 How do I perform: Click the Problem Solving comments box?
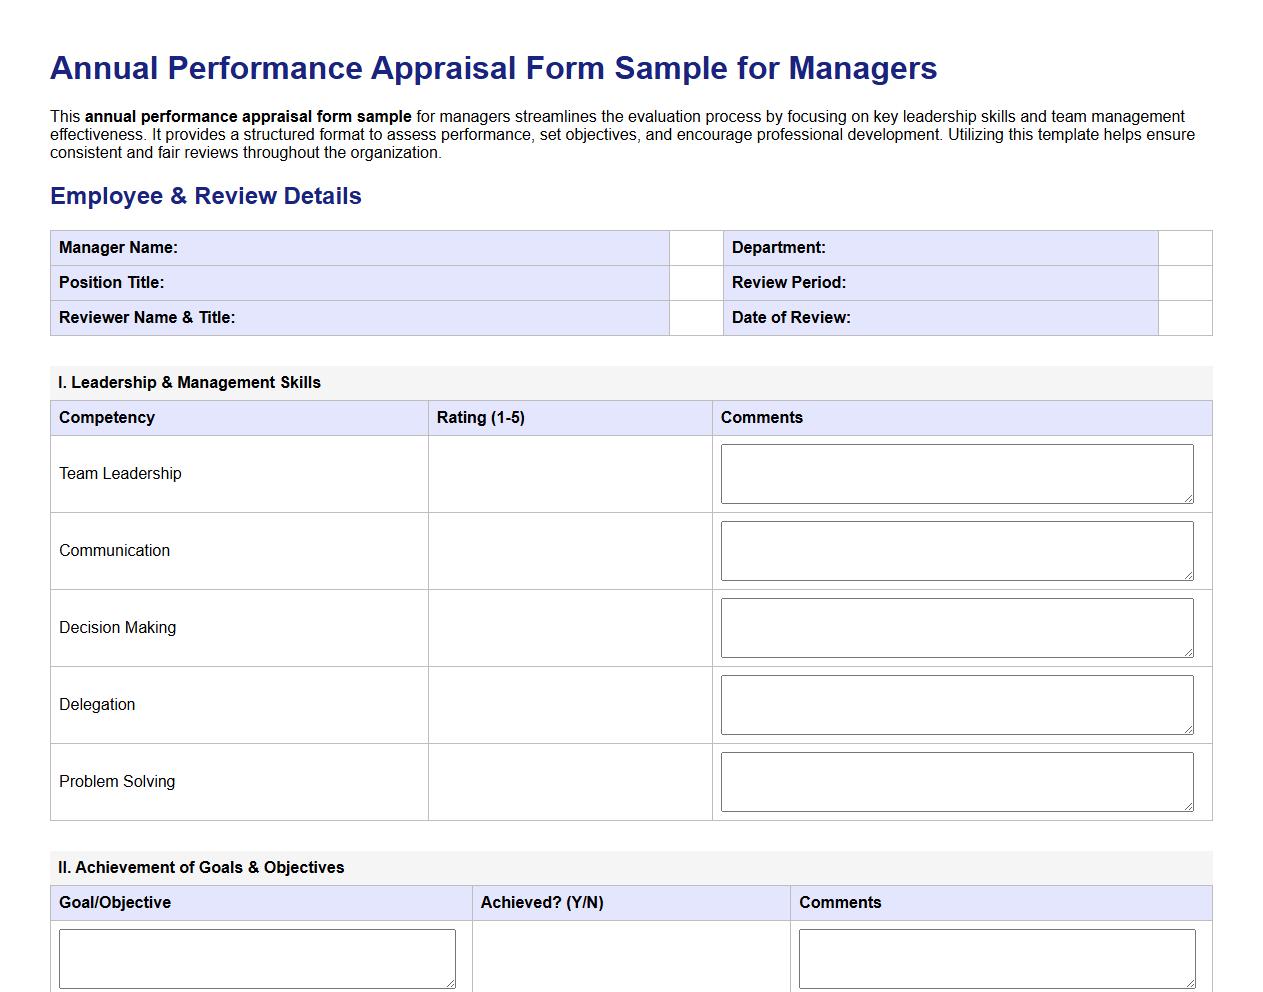click(956, 781)
